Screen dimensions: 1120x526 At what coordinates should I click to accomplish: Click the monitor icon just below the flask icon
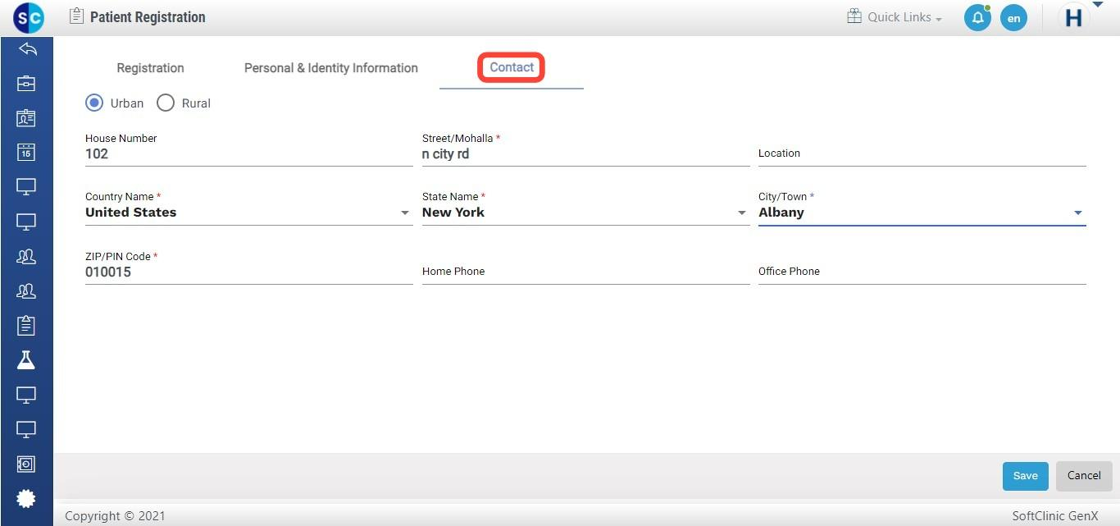pyautogui.click(x=26, y=394)
